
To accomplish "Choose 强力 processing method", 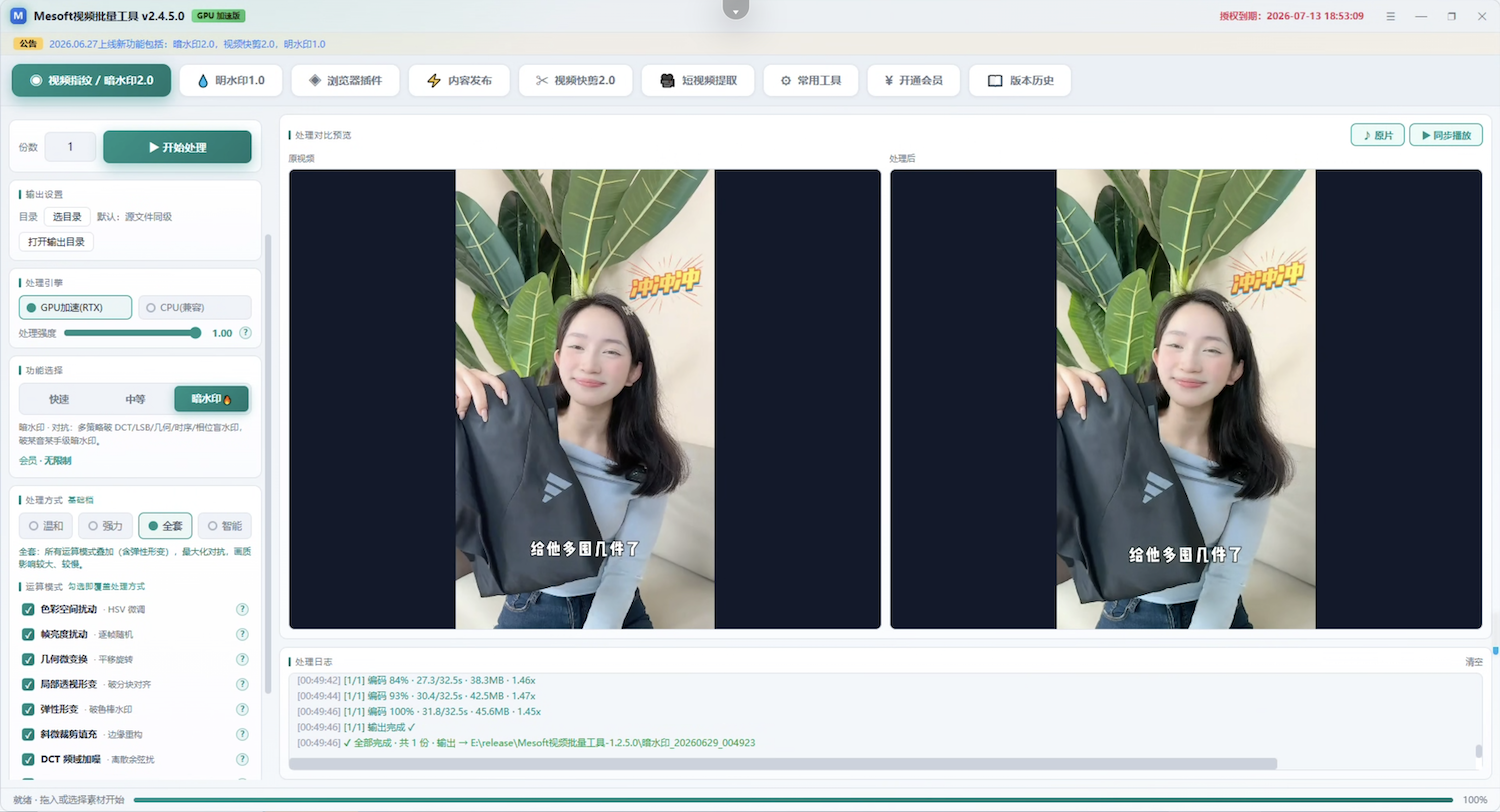I will 105,525.
